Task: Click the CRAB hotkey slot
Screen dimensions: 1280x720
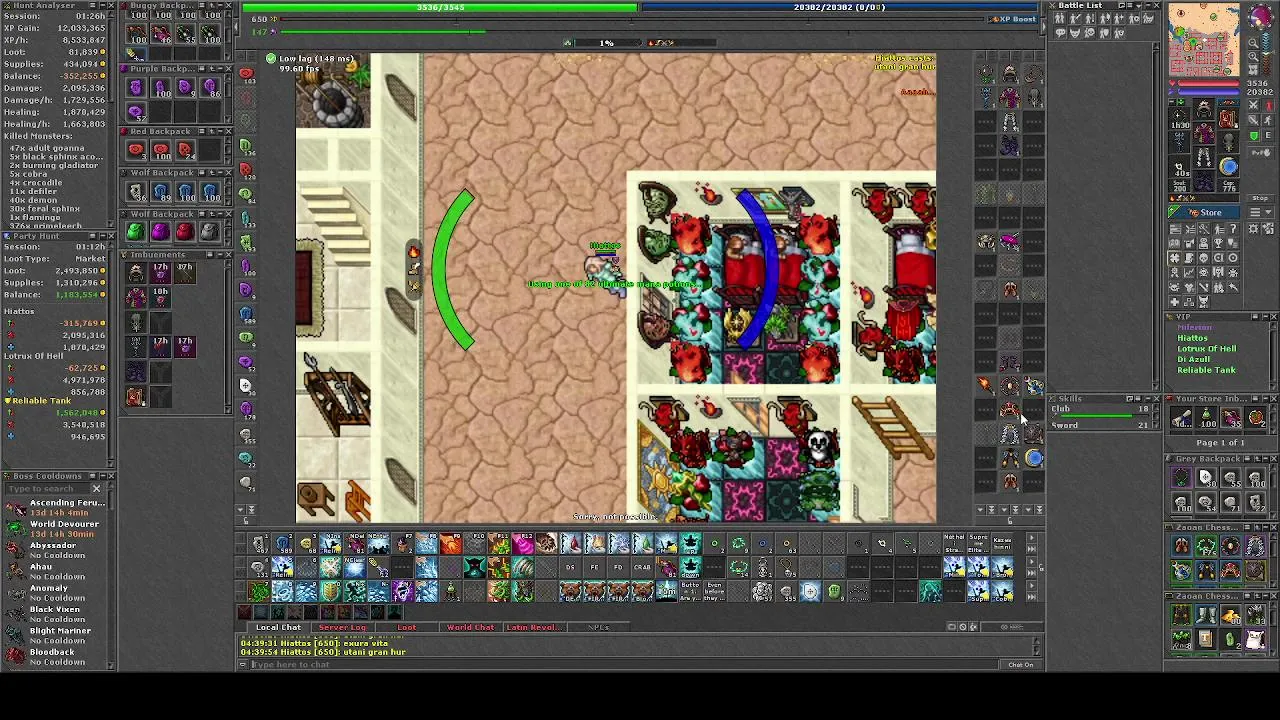Action: 642,568
